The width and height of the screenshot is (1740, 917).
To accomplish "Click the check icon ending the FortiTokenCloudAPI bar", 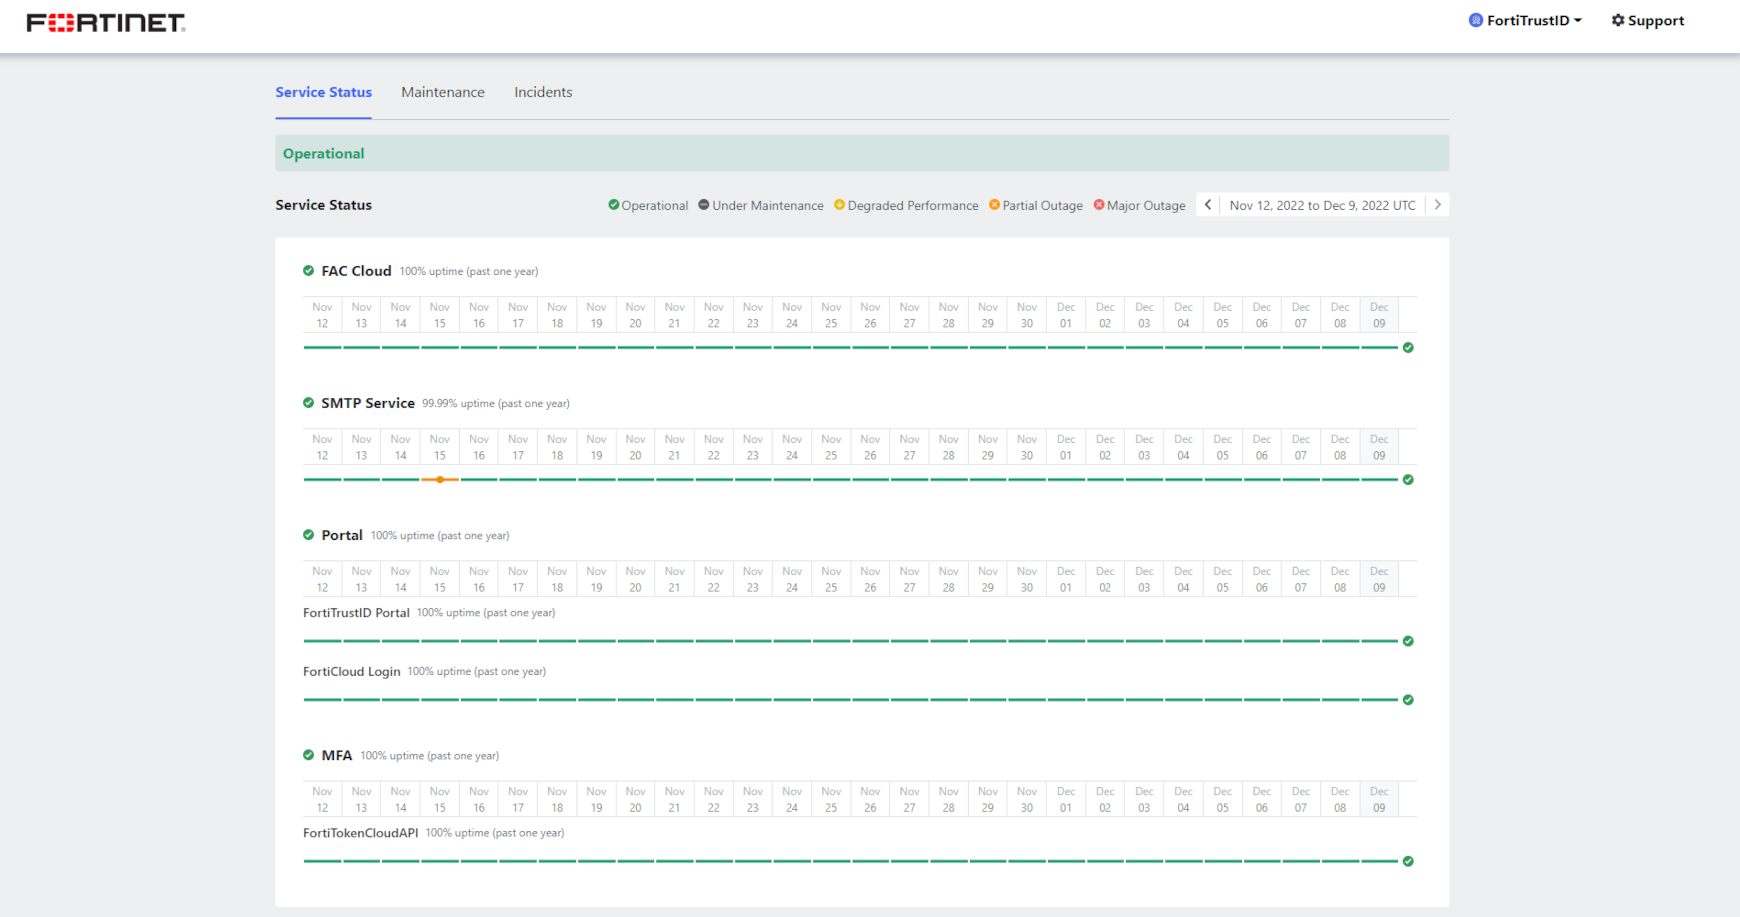I will tap(1408, 861).
